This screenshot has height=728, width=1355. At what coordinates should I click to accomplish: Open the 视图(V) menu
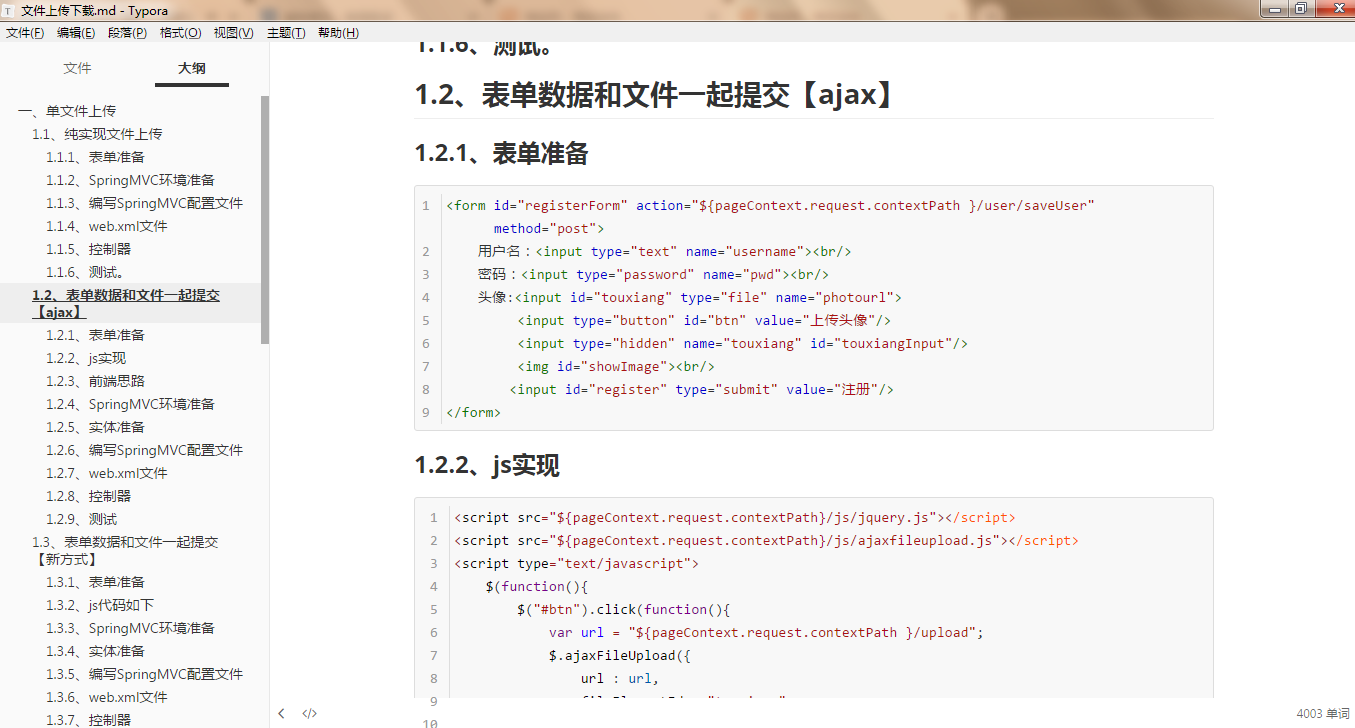(233, 33)
